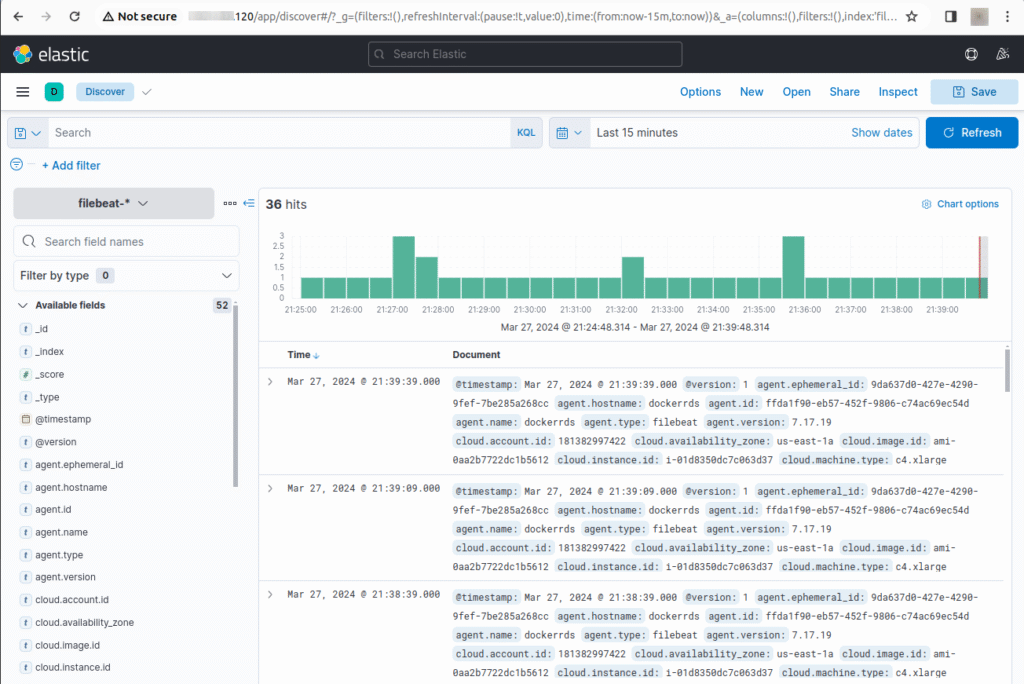Click New in the top menu
The width and height of the screenshot is (1024, 684).
(x=752, y=92)
